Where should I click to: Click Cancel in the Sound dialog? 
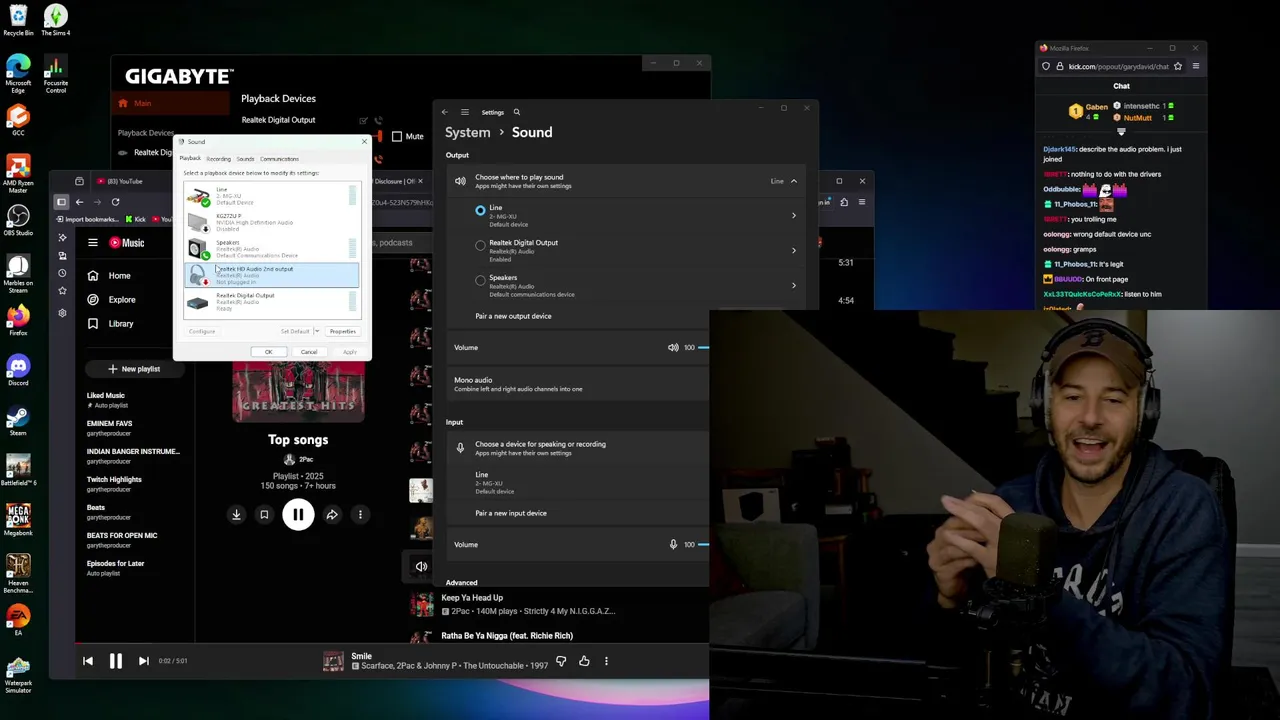pyautogui.click(x=309, y=352)
